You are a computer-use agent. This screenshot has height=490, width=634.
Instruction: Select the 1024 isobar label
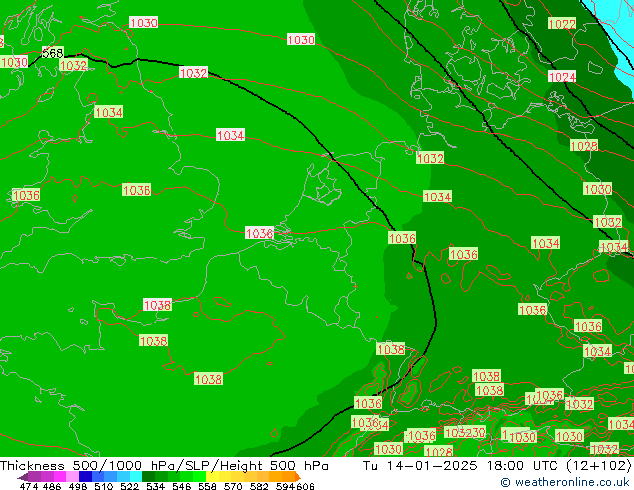pyautogui.click(x=562, y=76)
